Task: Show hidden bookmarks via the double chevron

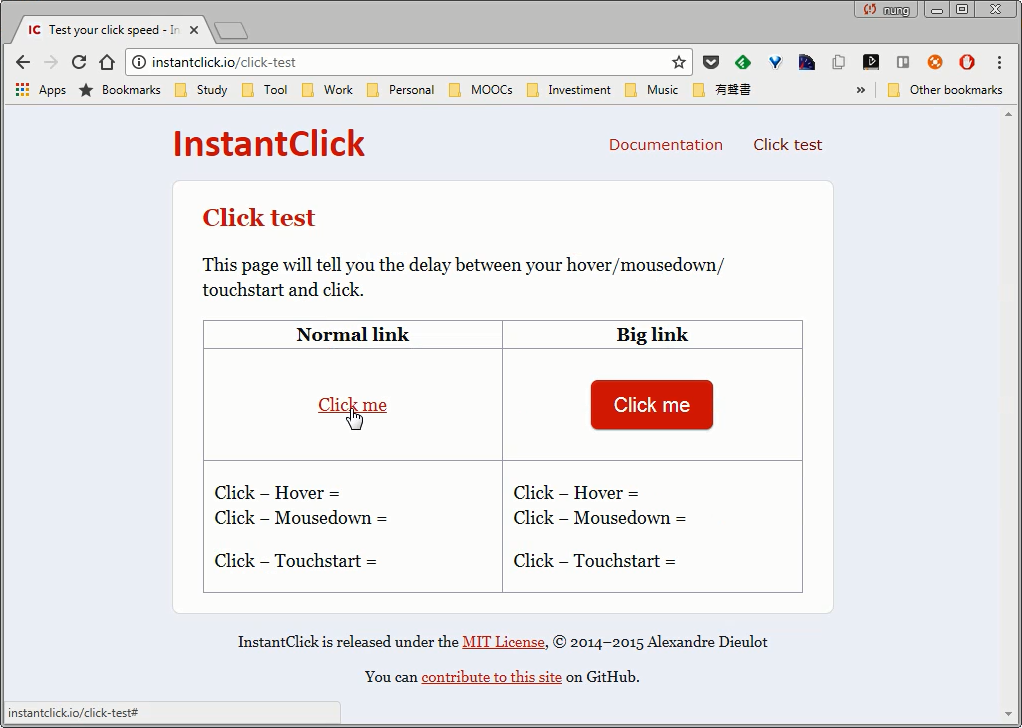Action: pyautogui.click(x=861, y=90)
